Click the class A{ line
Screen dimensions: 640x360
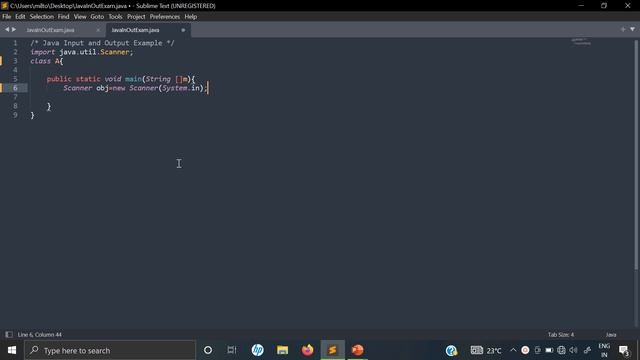click(x=47, y=61)
